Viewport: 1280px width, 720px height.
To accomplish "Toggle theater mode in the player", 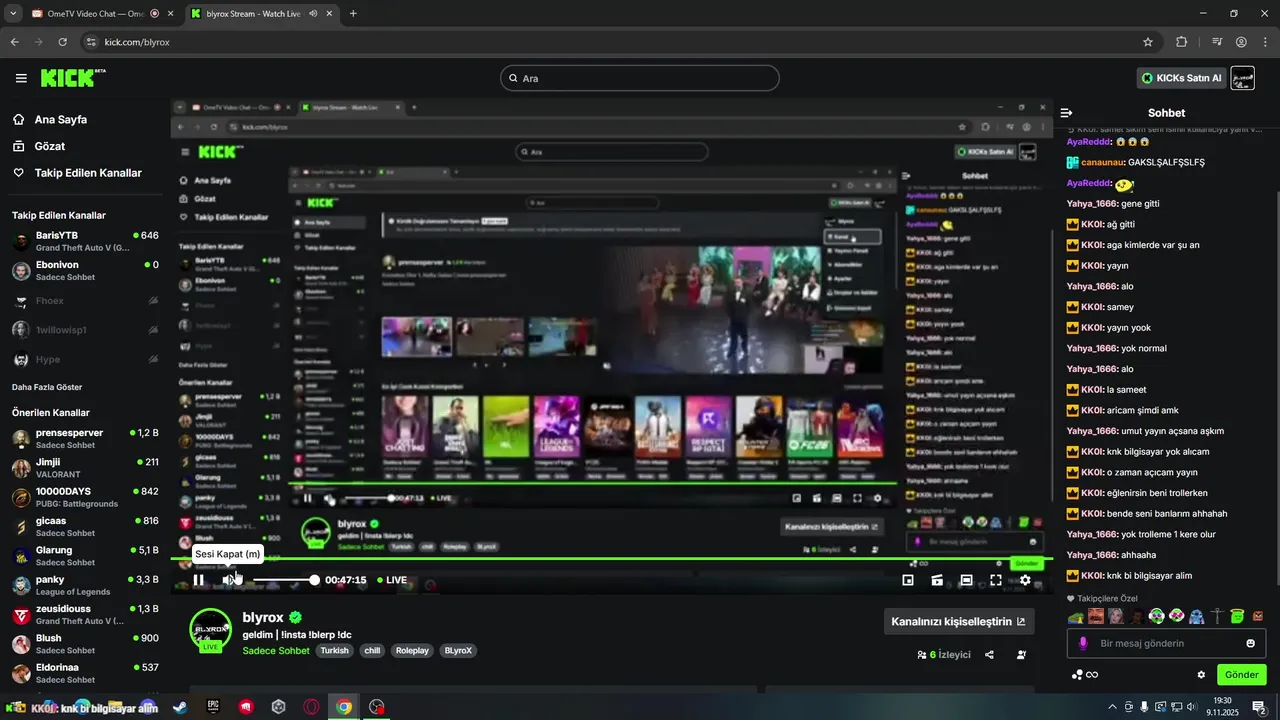I will (966, 580).
